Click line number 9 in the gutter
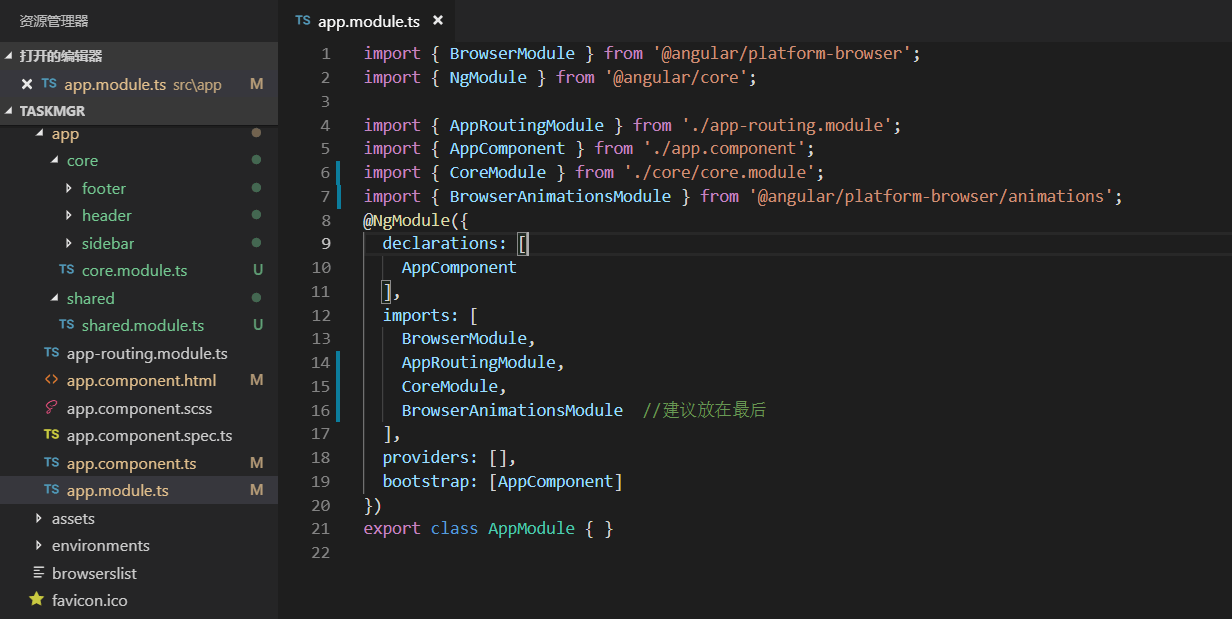The height and width of the screenshot is (619, 1232). click(x=320, y=243)
